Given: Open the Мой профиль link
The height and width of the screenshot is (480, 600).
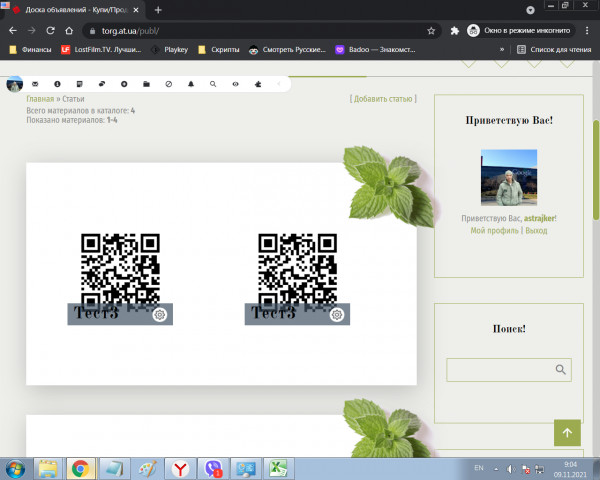Looking at the screenshot, I should (494, 230).
